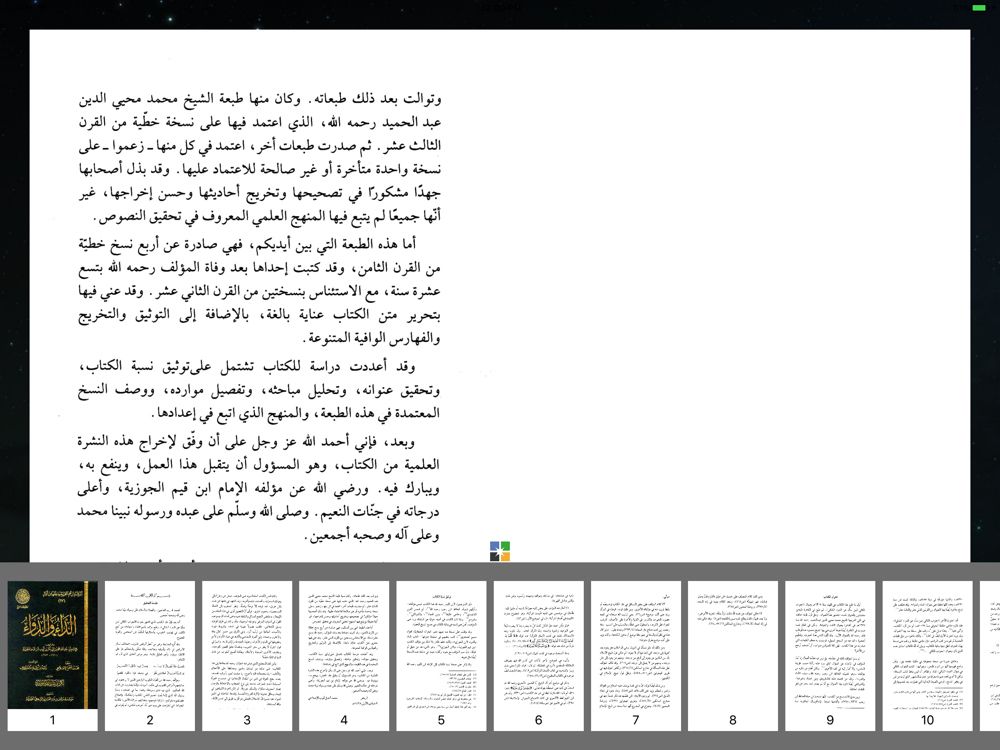Tap the clock time in the status bar
This screenshot has height=750, width=1000.
(x=501, y=7)
